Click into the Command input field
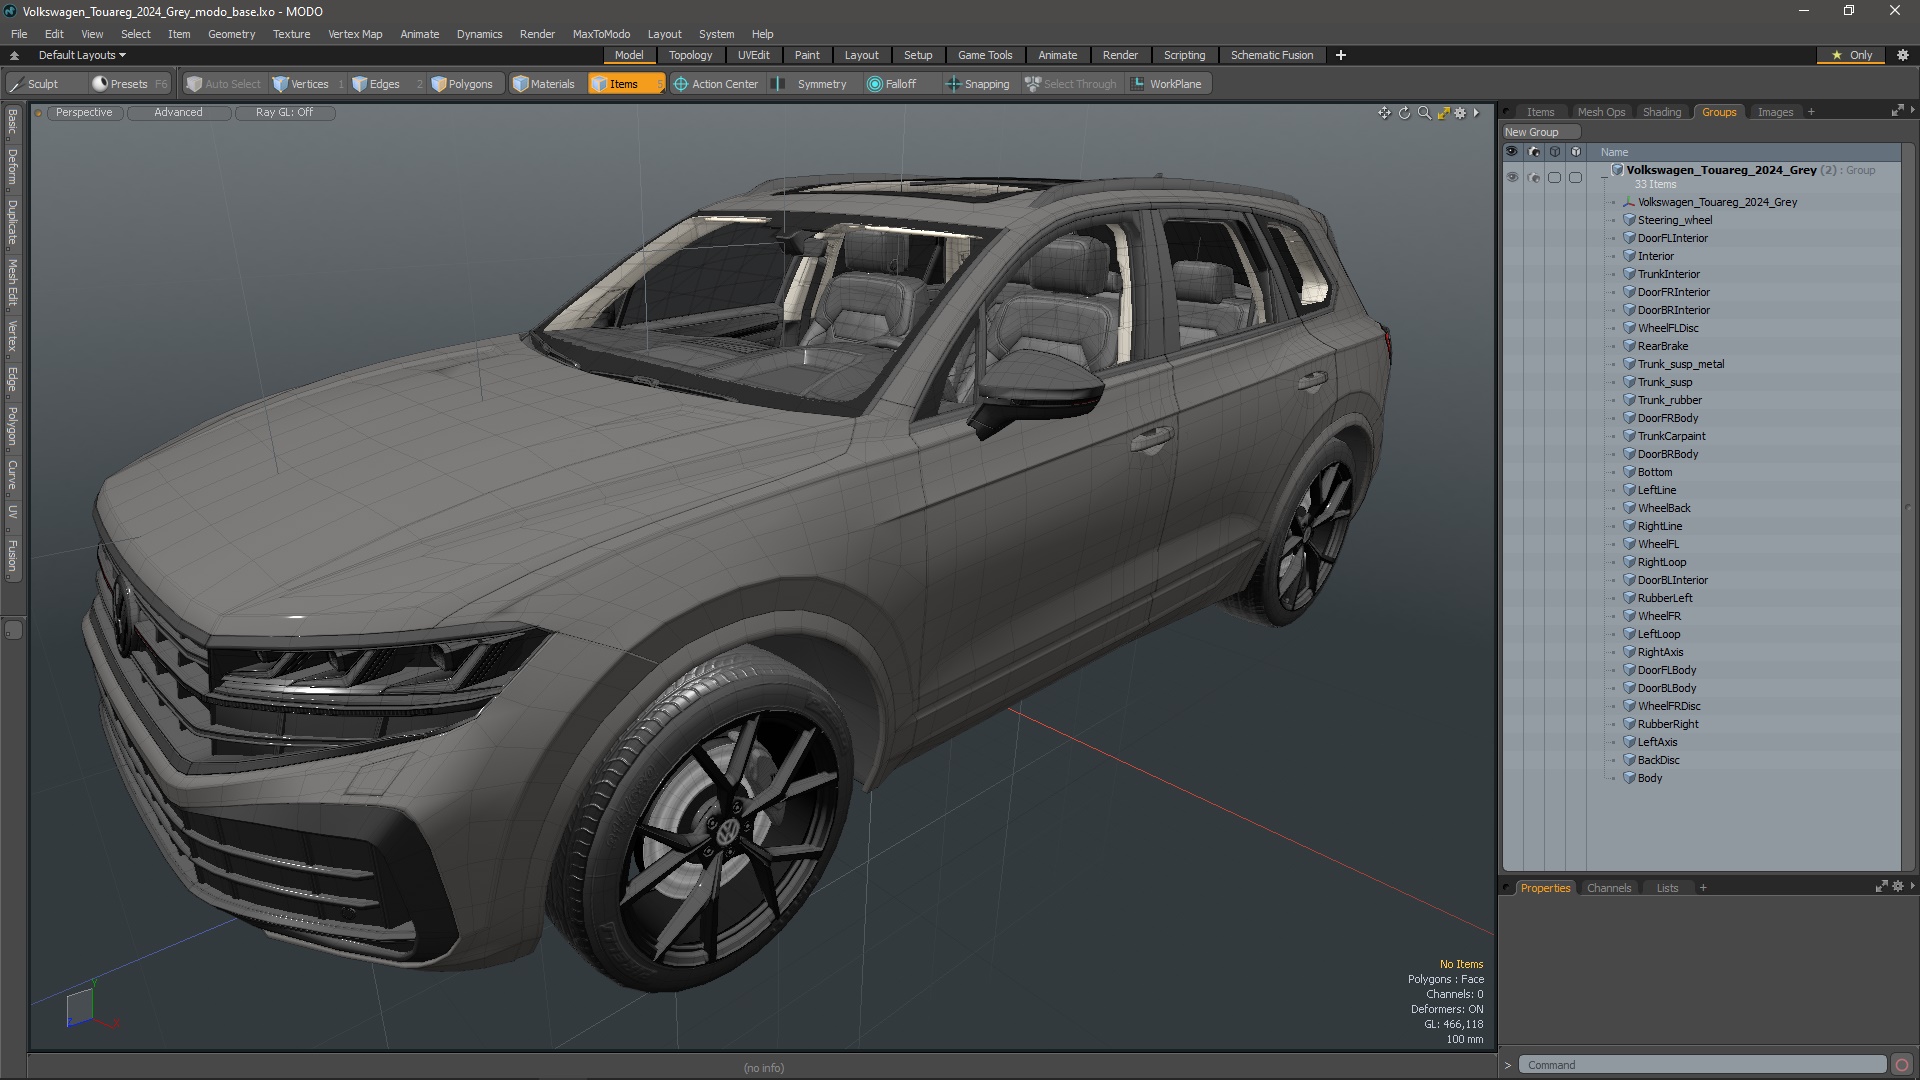The height and width of the screenshot is (1080, 1920). coord(1702,1065)
